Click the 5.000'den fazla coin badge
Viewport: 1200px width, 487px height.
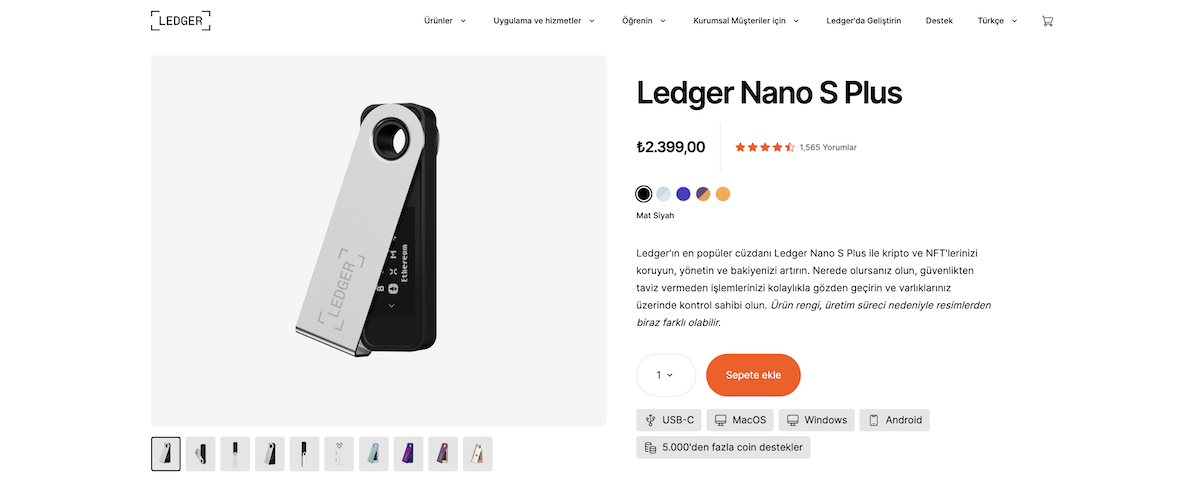tap(723, 447)
